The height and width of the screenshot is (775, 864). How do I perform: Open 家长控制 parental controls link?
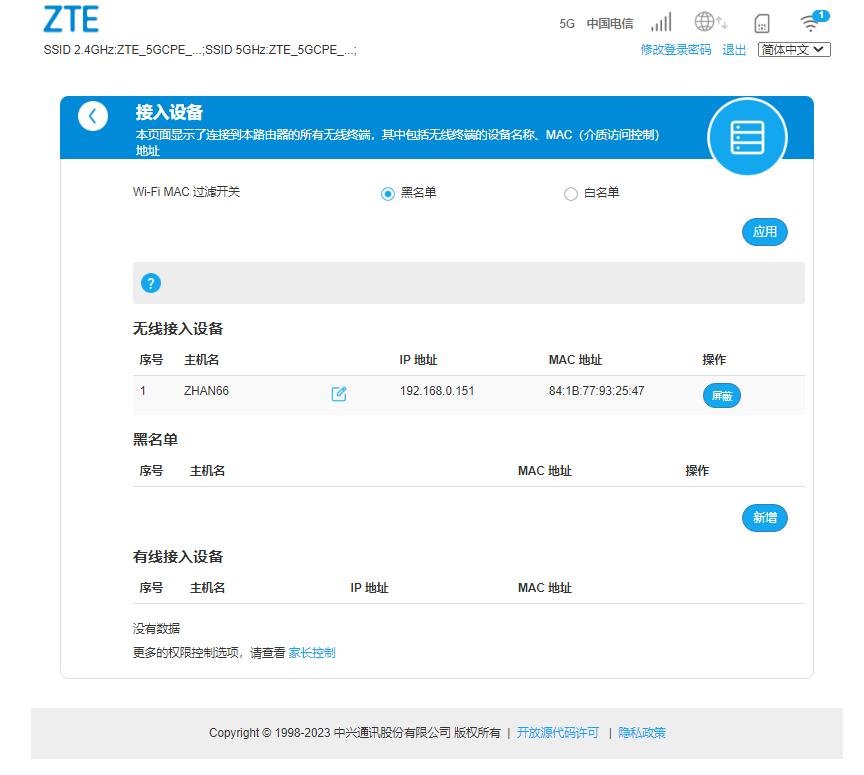click(x=311, y=652)
